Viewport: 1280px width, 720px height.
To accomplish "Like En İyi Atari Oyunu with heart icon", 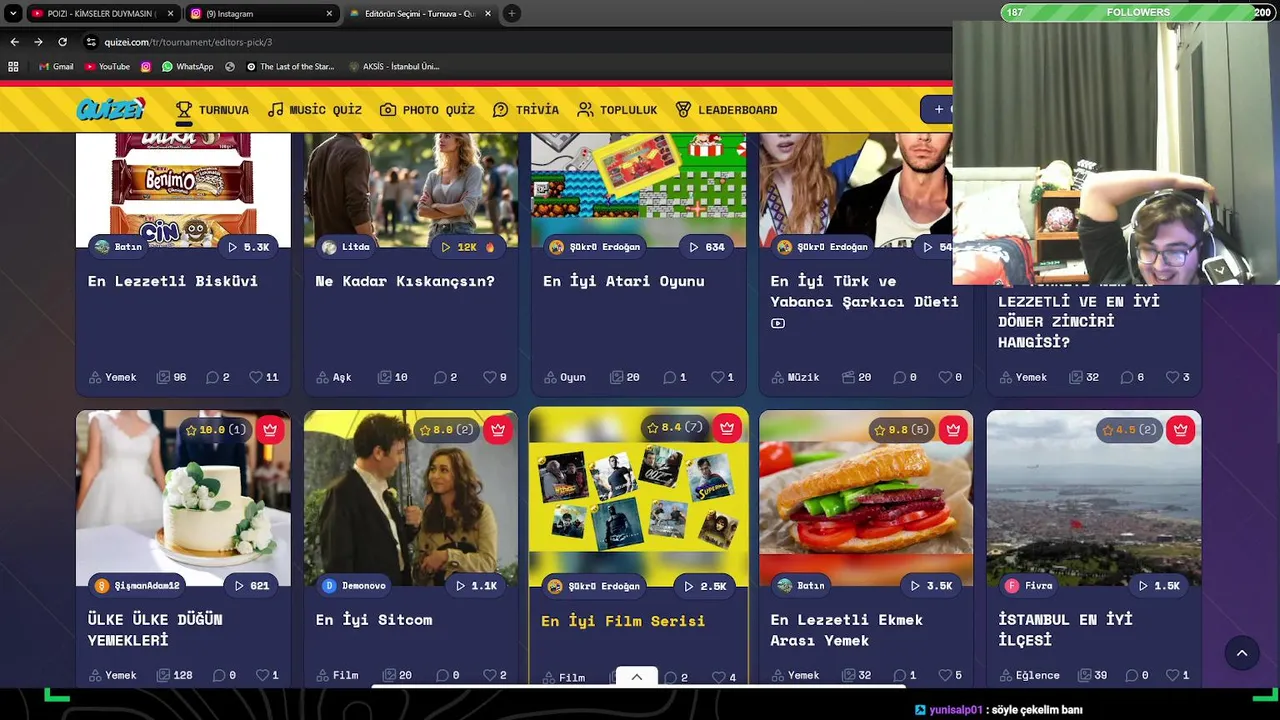I will (717, 377).
